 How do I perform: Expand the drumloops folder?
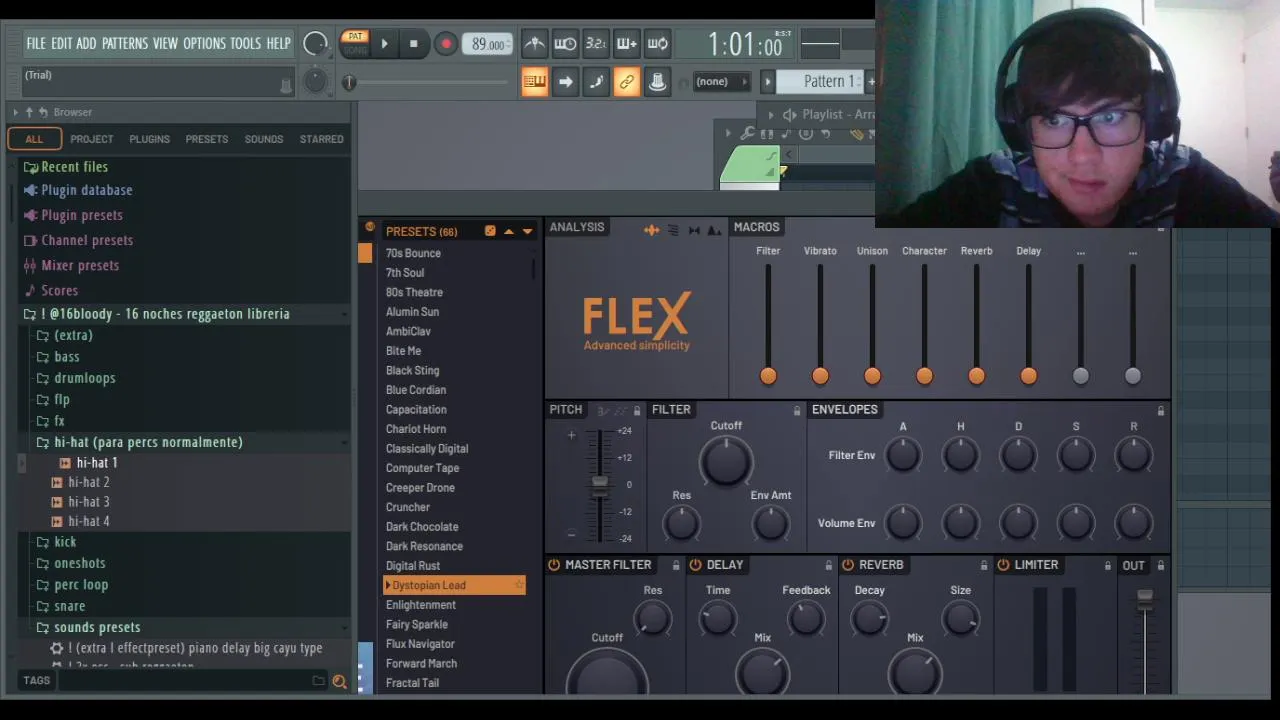[x=85, y=378]
